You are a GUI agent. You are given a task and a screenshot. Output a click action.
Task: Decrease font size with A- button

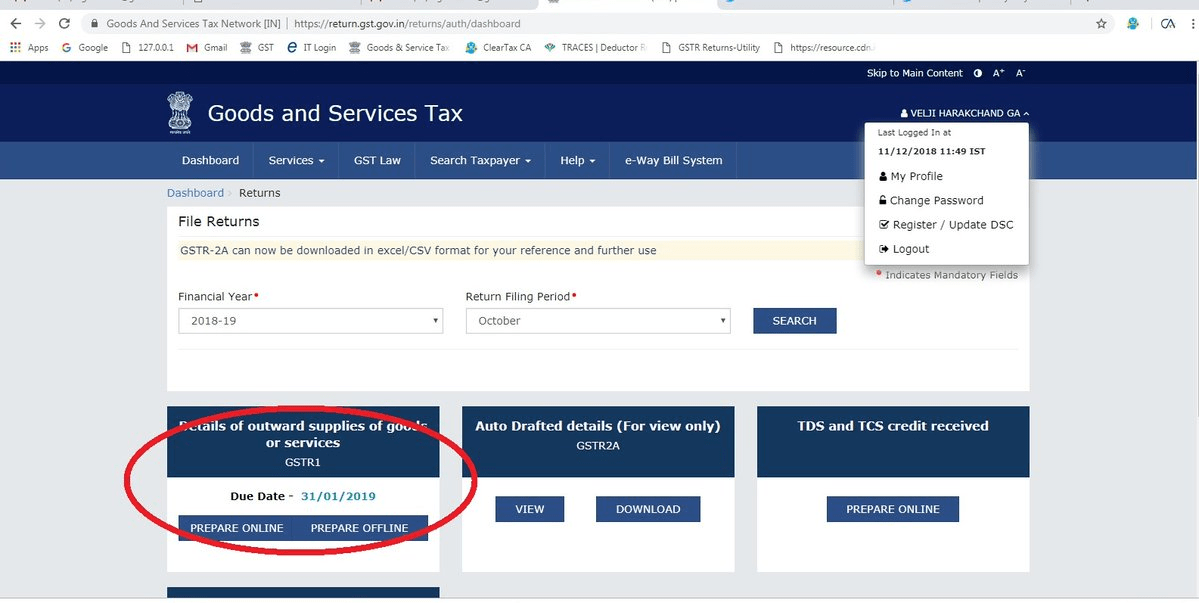point(1020,73)
